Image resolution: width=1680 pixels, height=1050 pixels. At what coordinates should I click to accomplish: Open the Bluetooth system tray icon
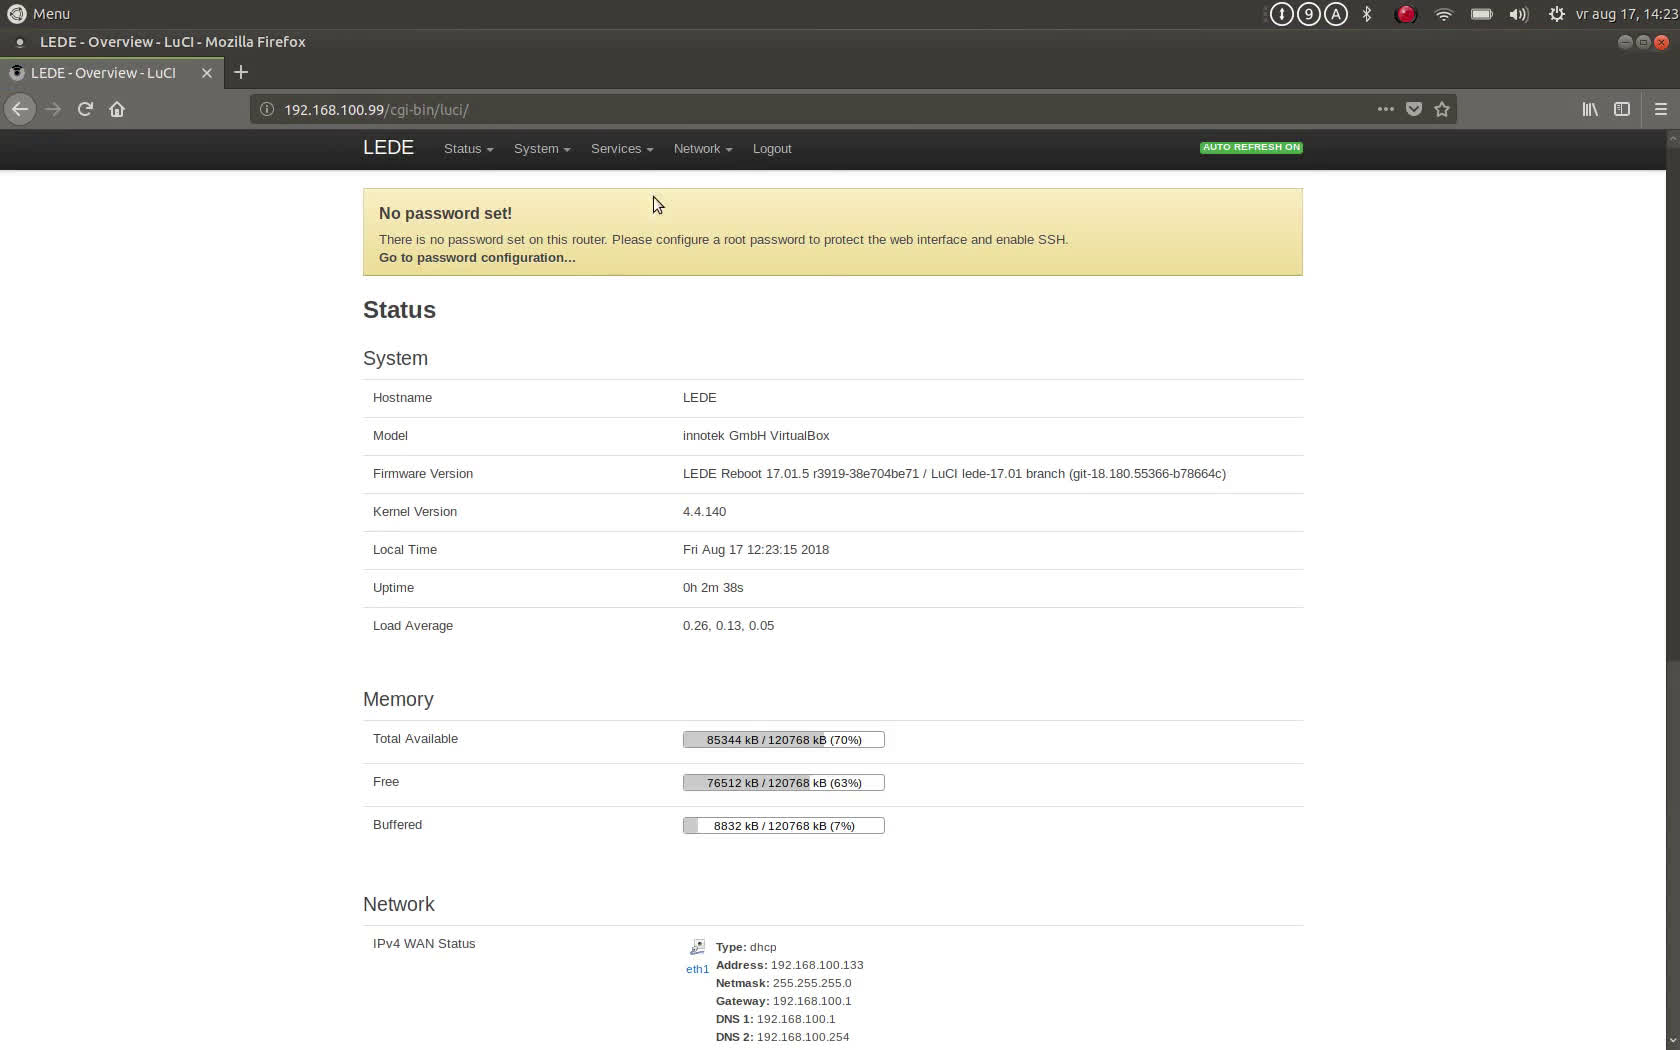tap(1367, 14)
